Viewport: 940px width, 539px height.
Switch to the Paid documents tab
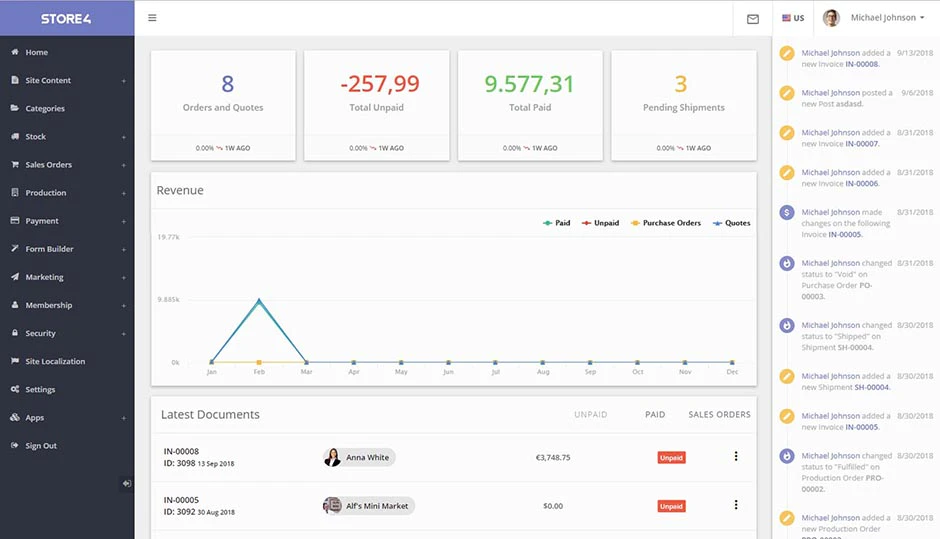coord(655,414)
